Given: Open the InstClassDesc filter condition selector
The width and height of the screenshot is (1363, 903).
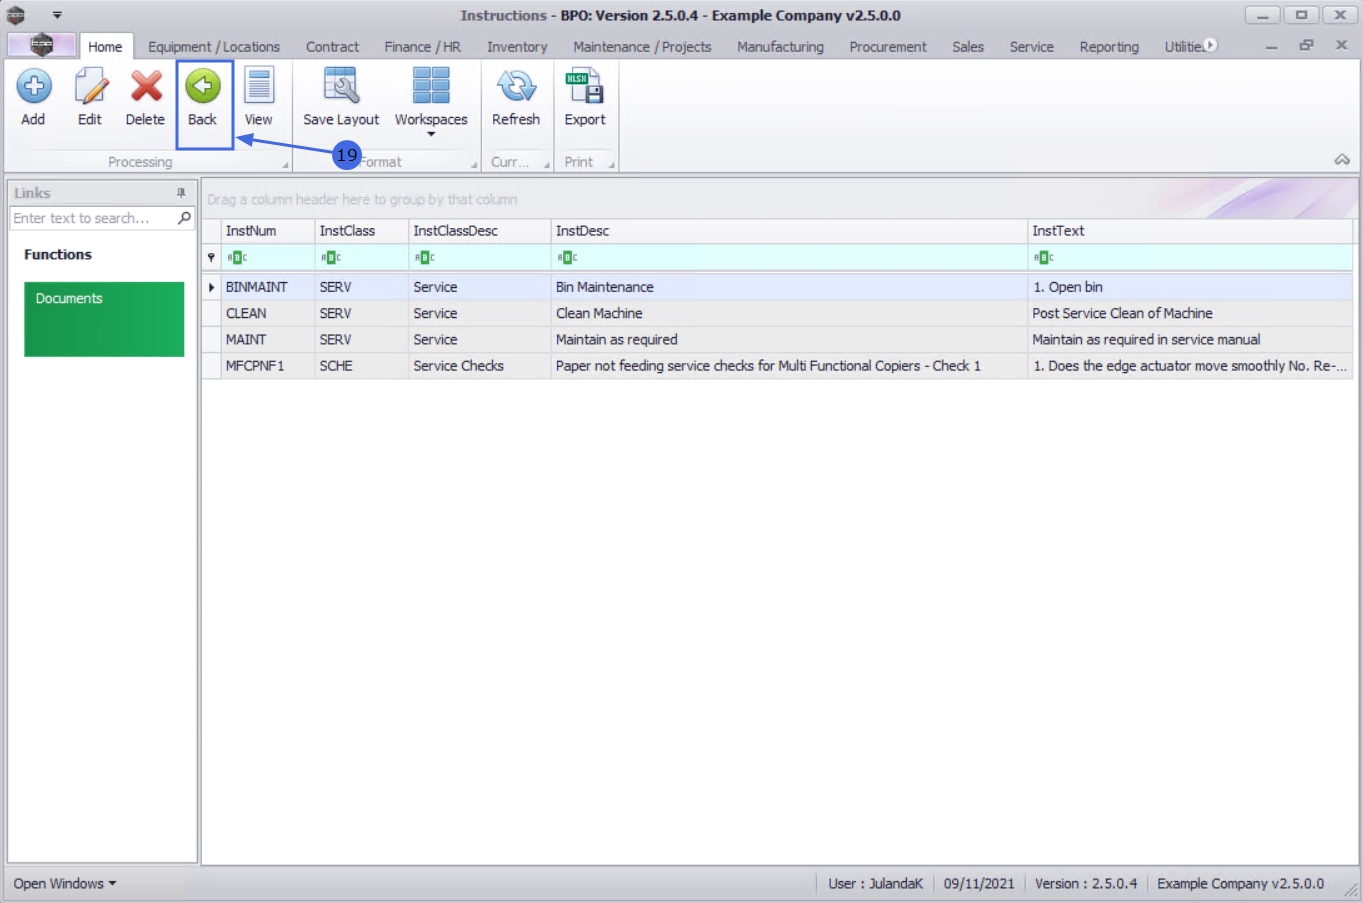Looking at the screenshot, I should point(425,258).
